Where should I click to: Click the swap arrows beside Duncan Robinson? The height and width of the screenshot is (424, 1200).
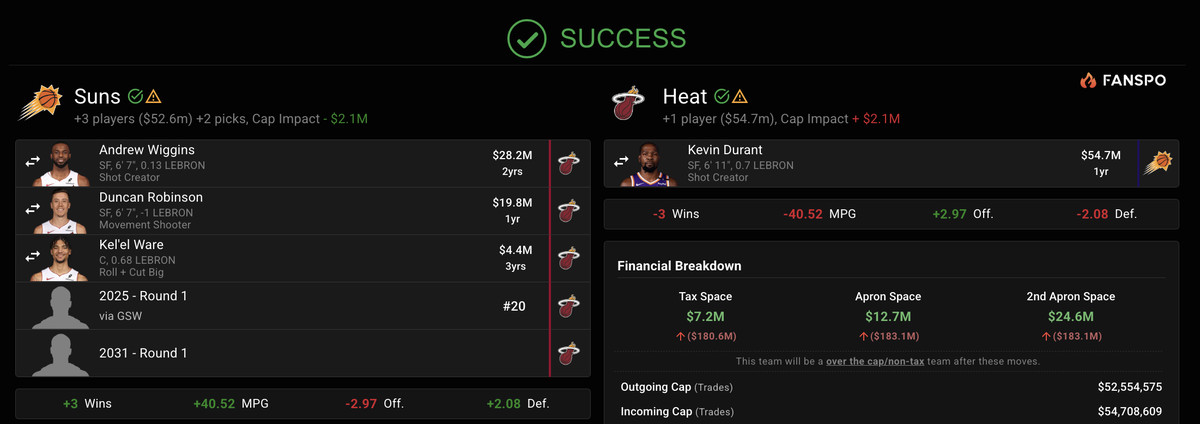tap(32, 208)
